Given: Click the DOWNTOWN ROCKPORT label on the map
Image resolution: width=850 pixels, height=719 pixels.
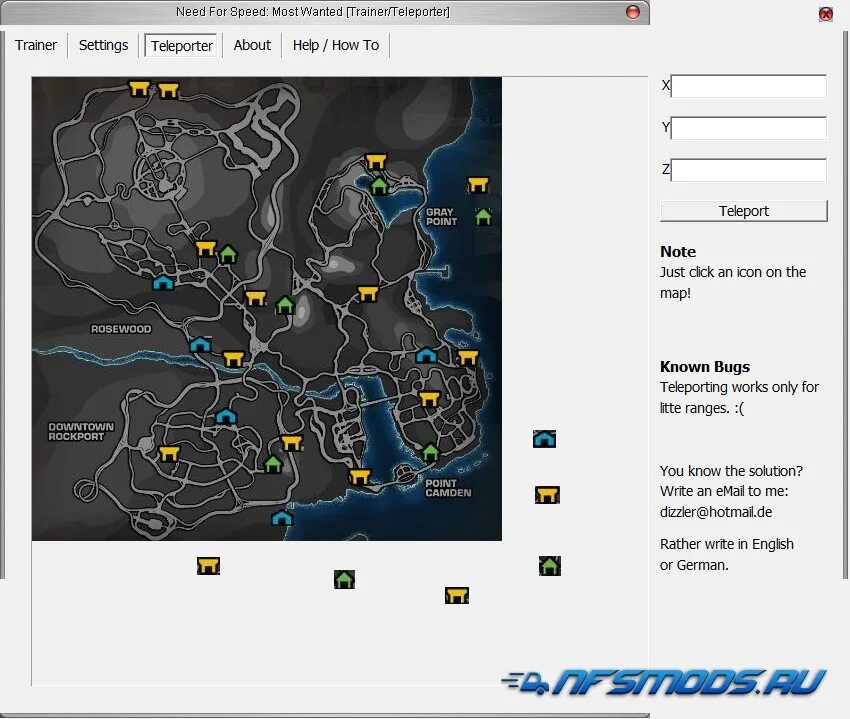Looking at the screenshot, I should pyautogui.click(x=81, y=432).
